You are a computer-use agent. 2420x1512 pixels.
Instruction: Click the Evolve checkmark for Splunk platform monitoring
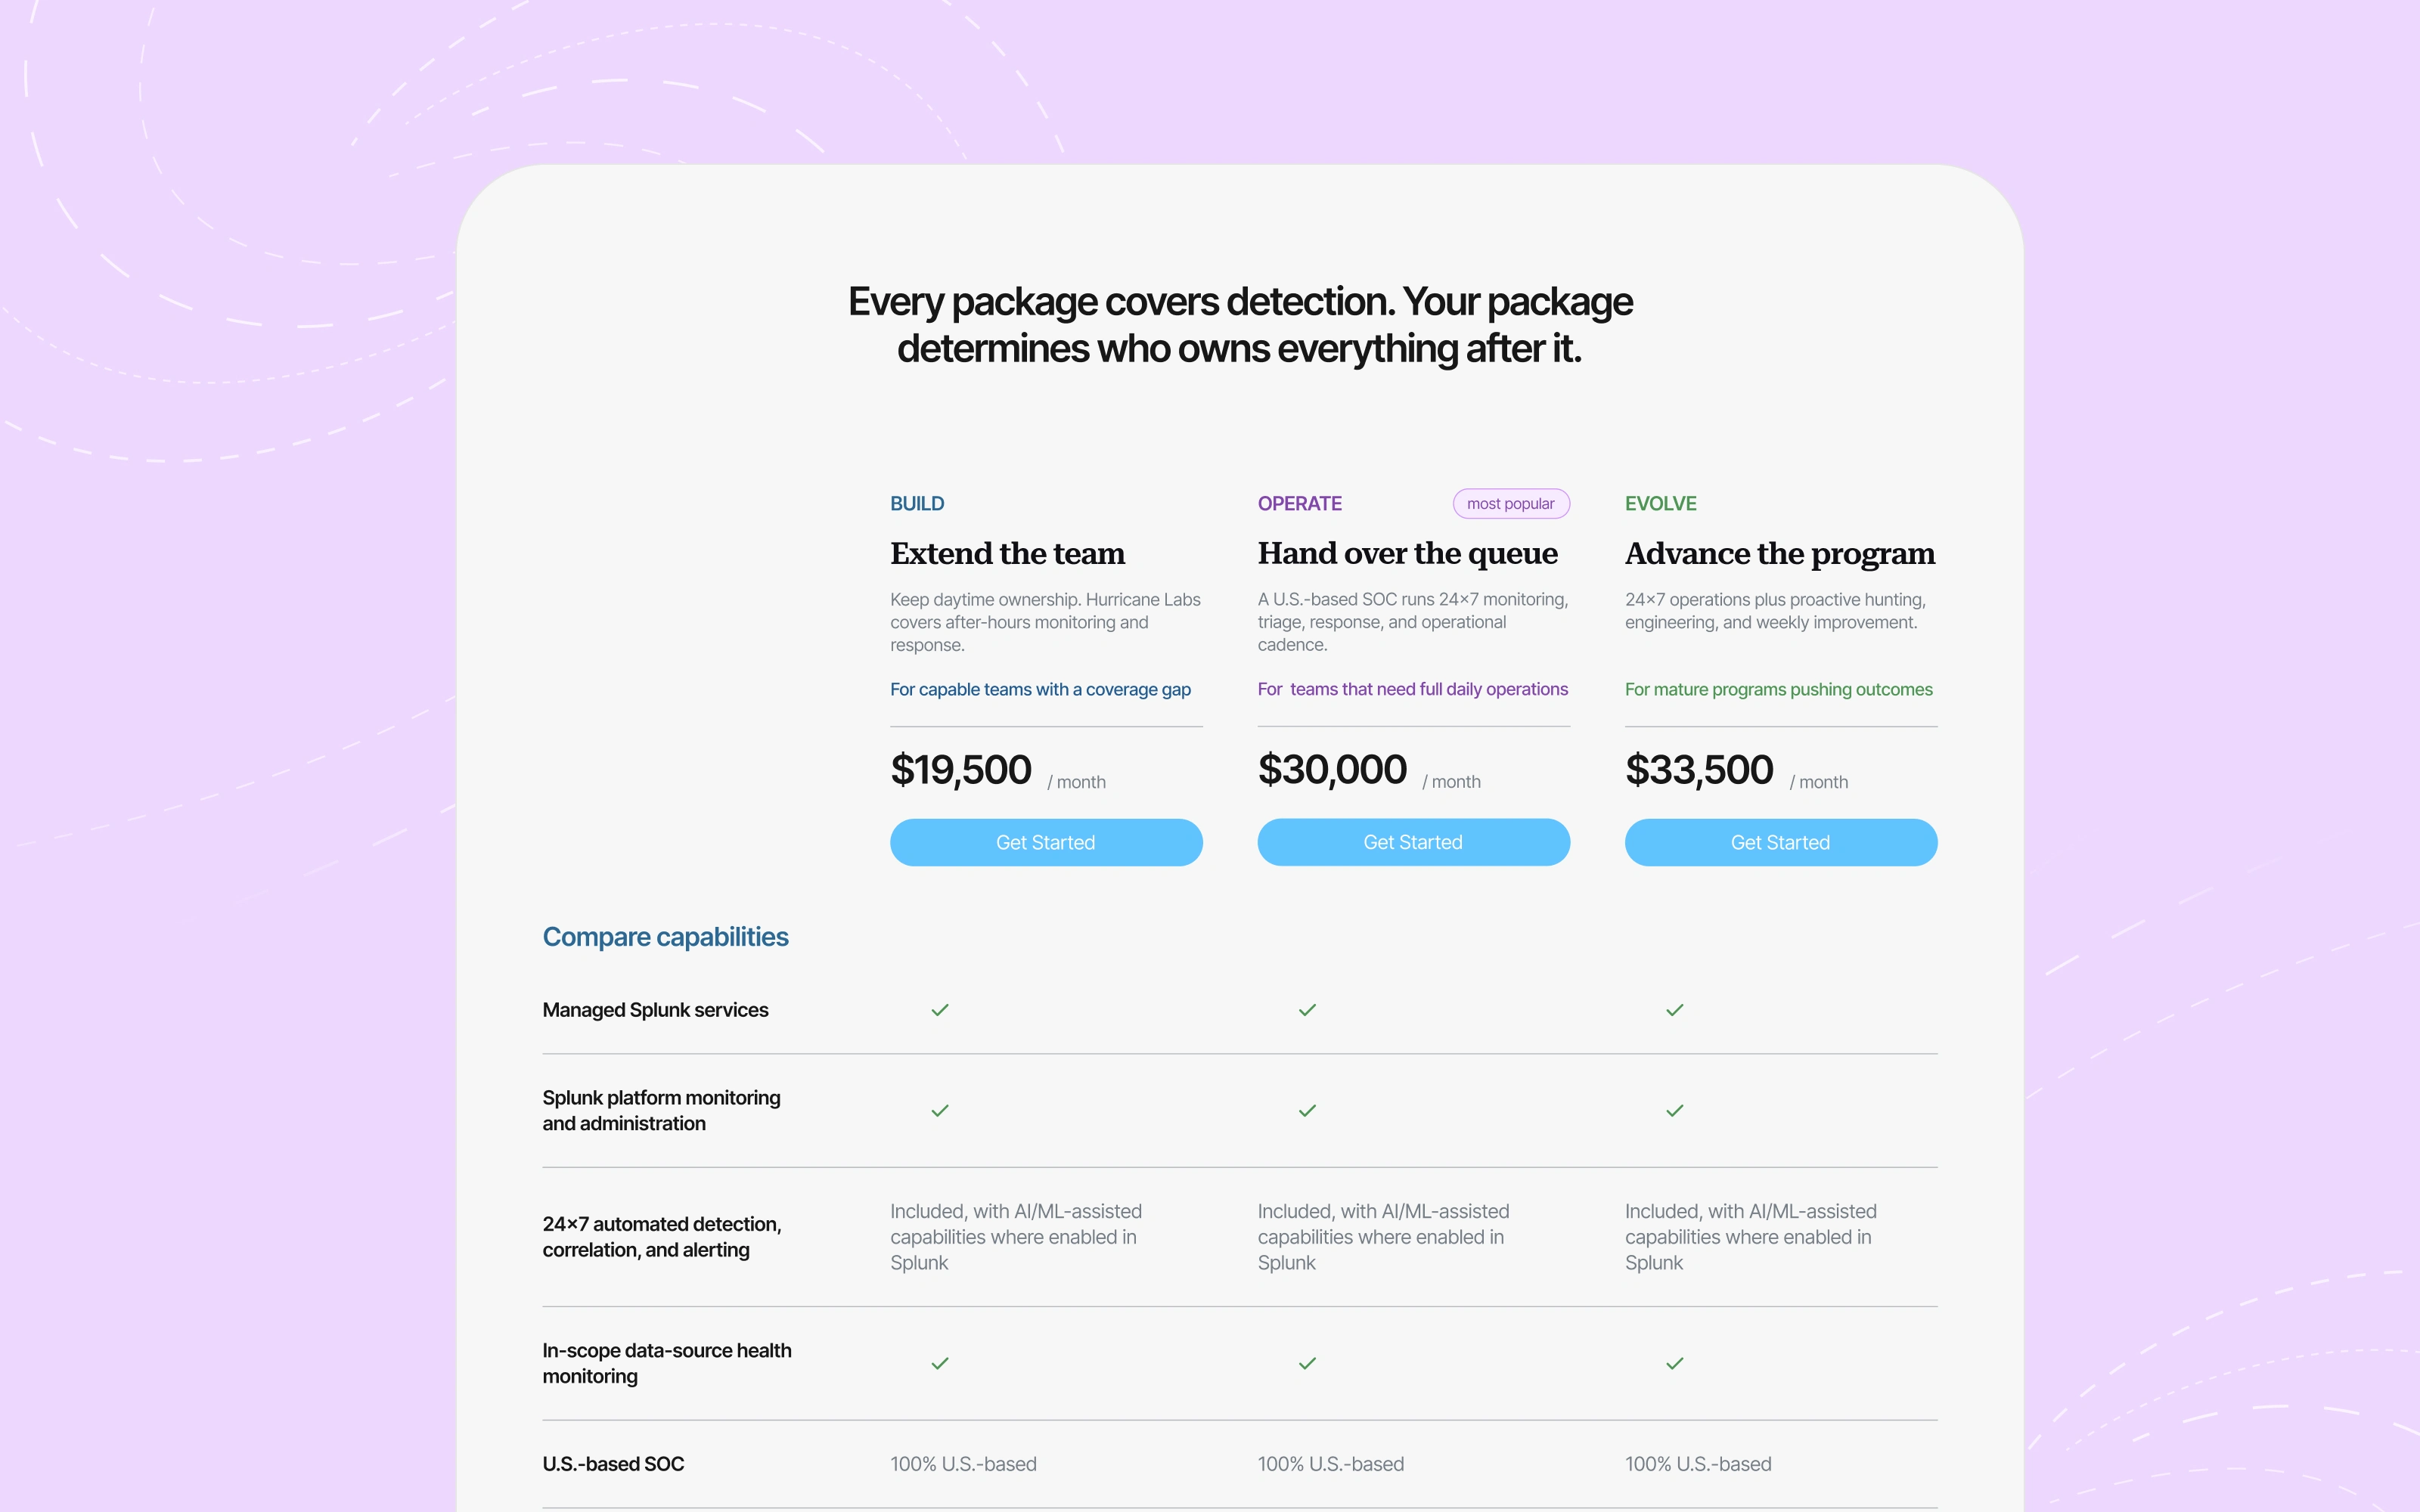[1675, 1111]
